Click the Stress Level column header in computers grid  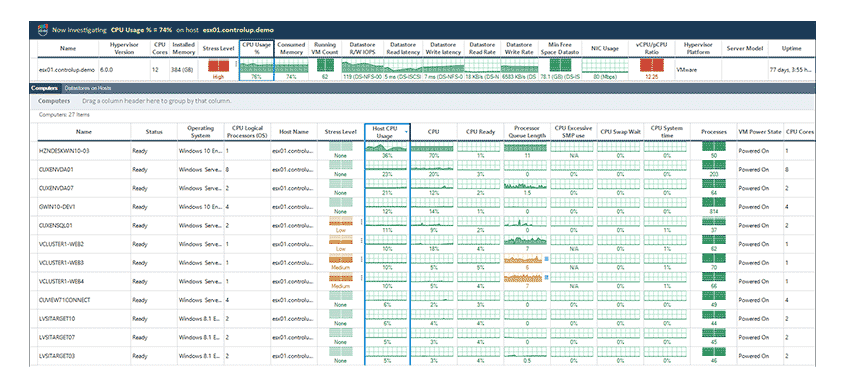341,132
